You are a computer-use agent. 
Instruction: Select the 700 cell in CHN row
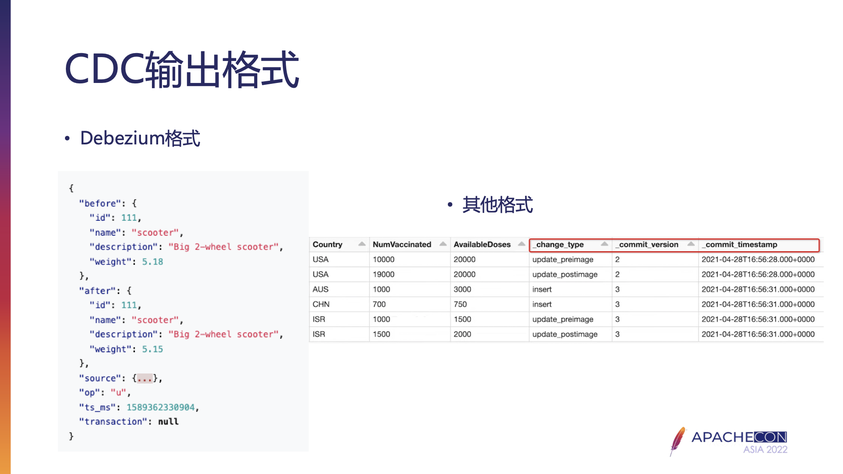(379, 305)
